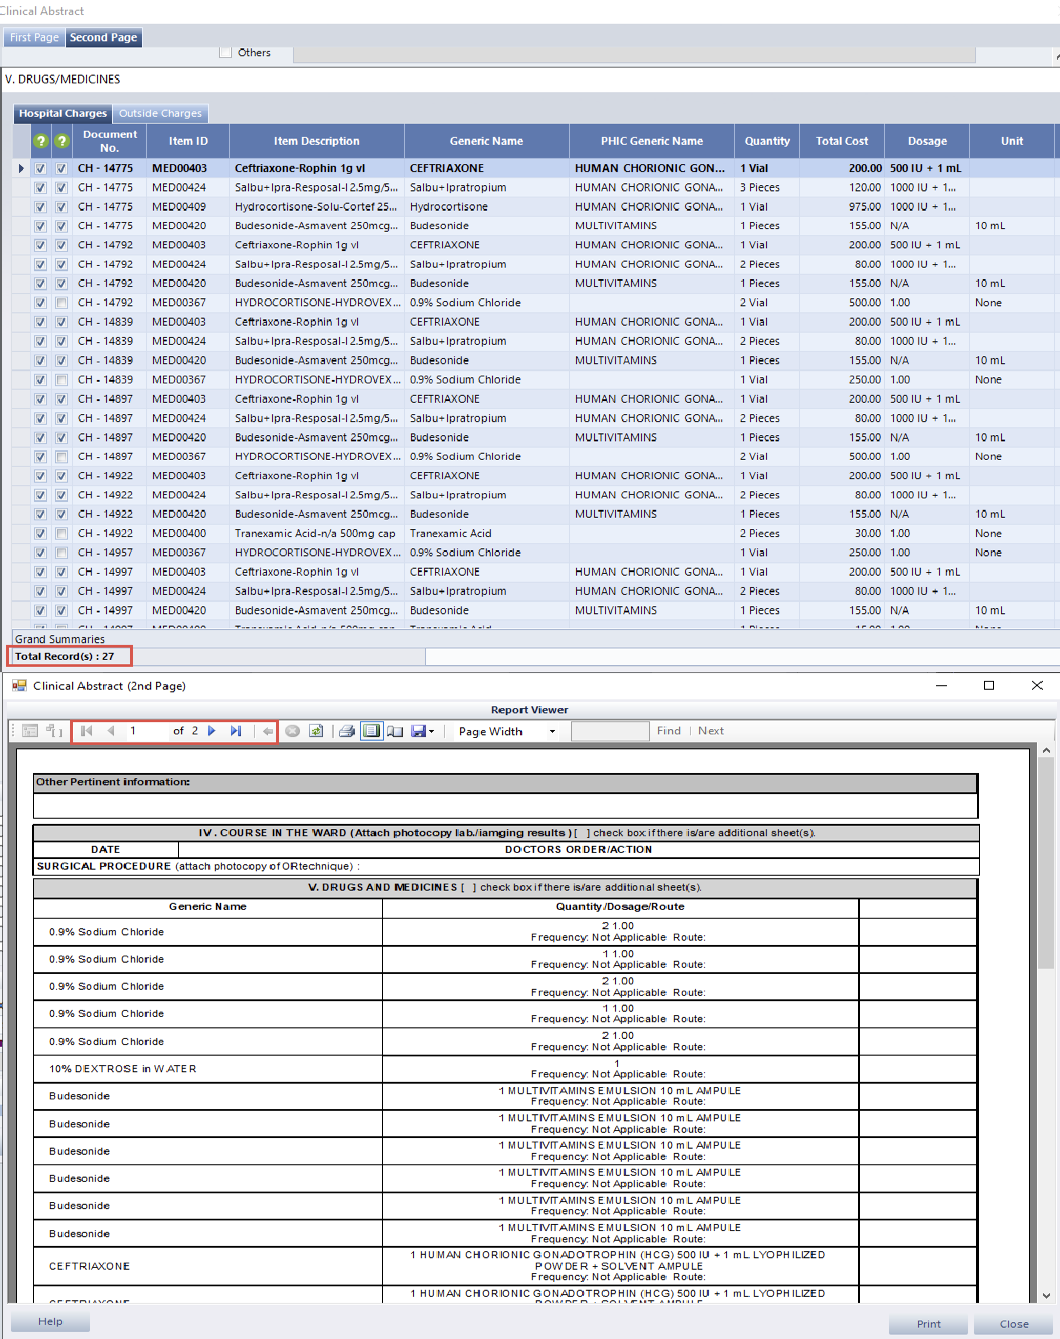Switch to the First Page tab
This screenshot has height=1339, width=1060.
tap(34, 38)
